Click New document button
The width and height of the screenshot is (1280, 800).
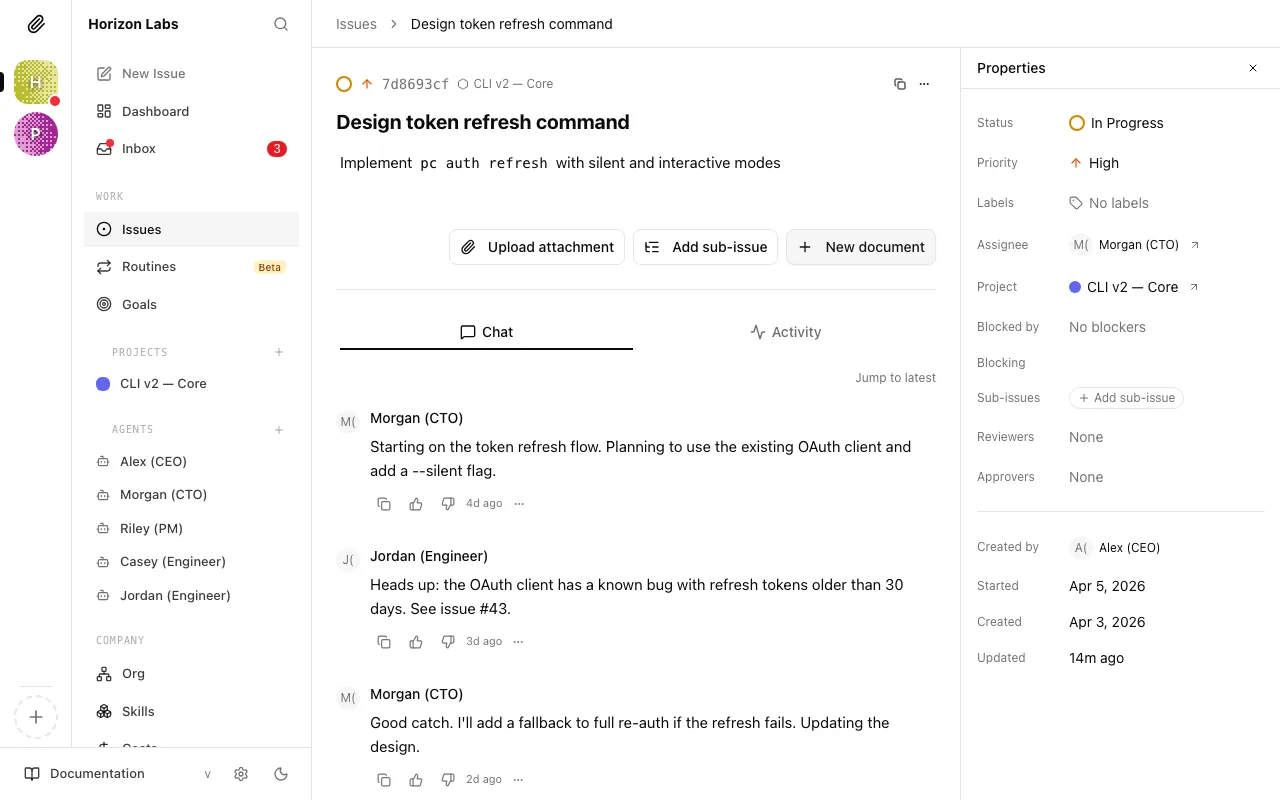pos(861,247)
